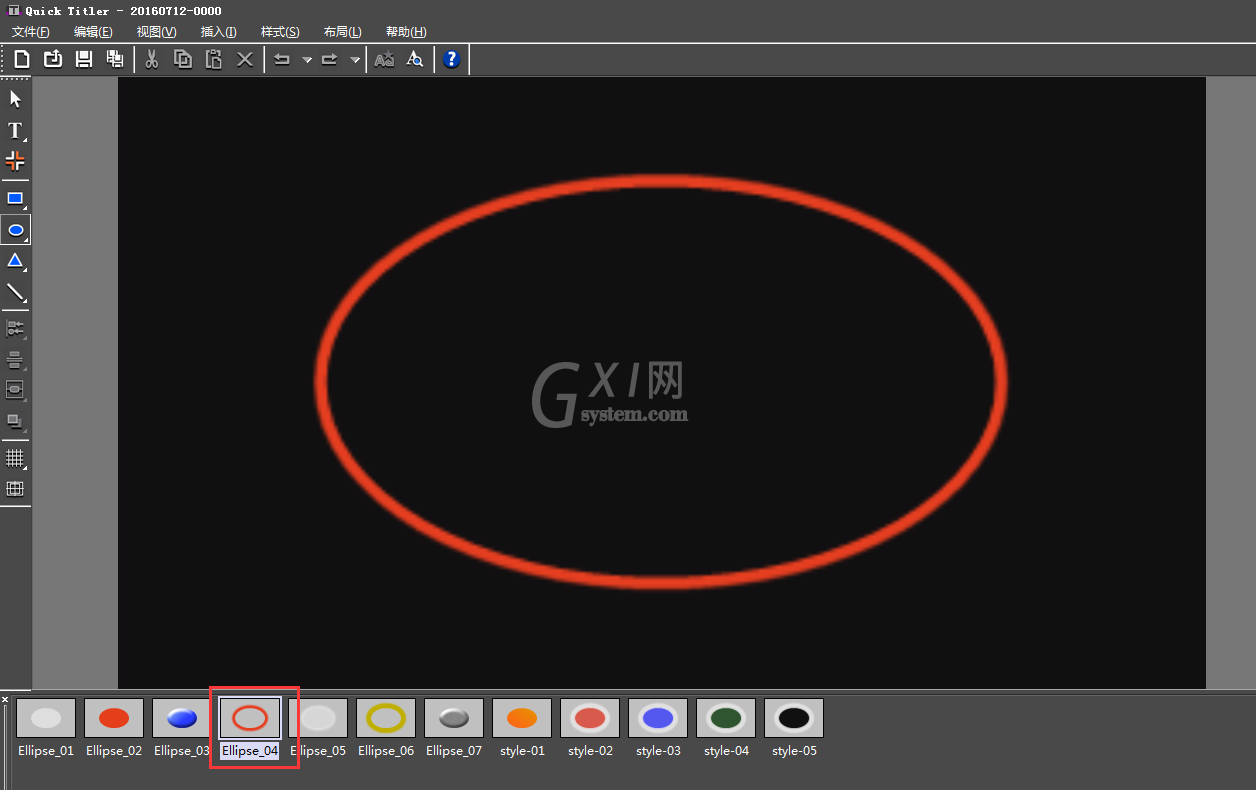Click the new style icon

pos(384,59)
